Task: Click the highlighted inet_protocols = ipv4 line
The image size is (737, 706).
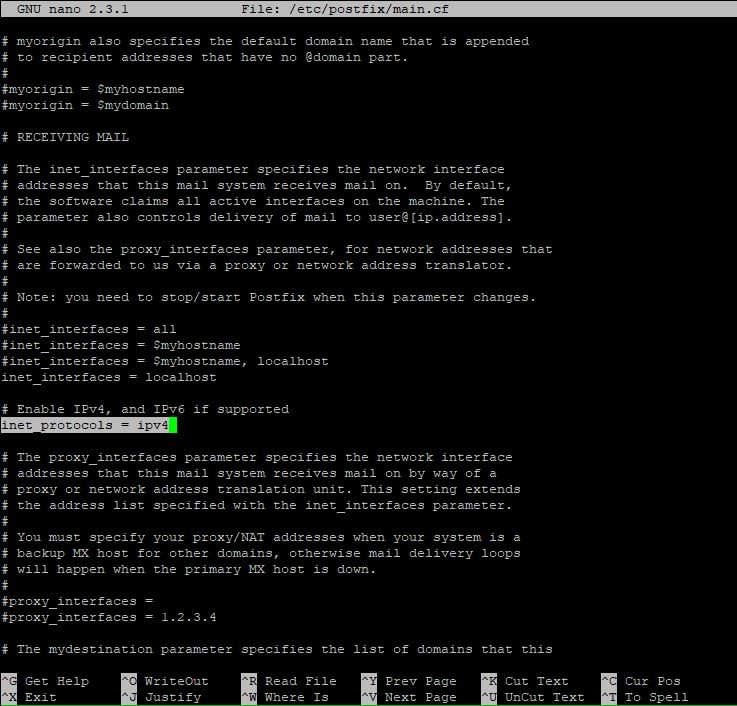Action: click(85, 425)
